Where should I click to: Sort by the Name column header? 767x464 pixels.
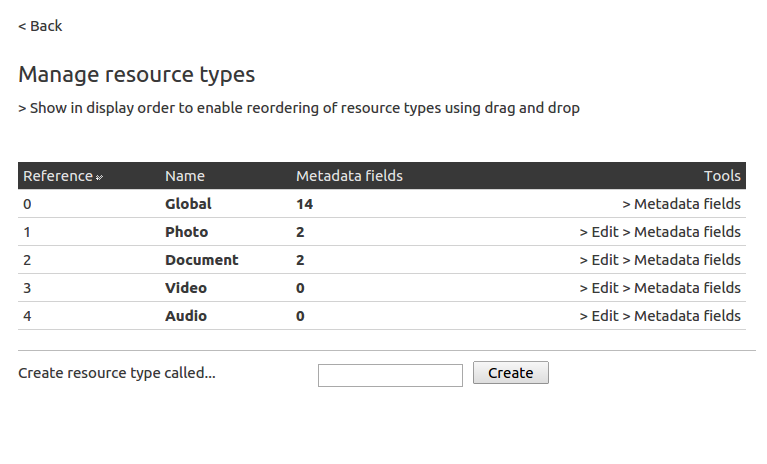click(x=185, y=176)
